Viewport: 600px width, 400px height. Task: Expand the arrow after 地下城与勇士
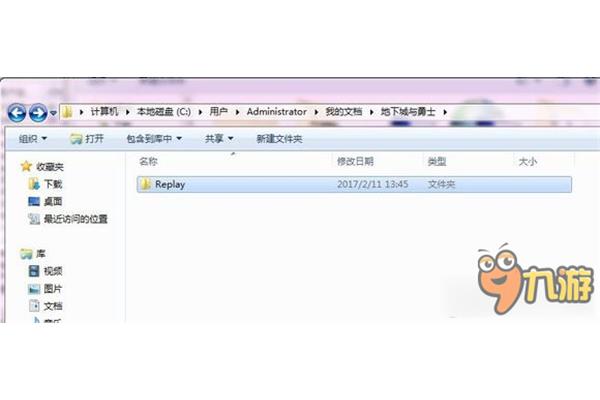(445, 112)
